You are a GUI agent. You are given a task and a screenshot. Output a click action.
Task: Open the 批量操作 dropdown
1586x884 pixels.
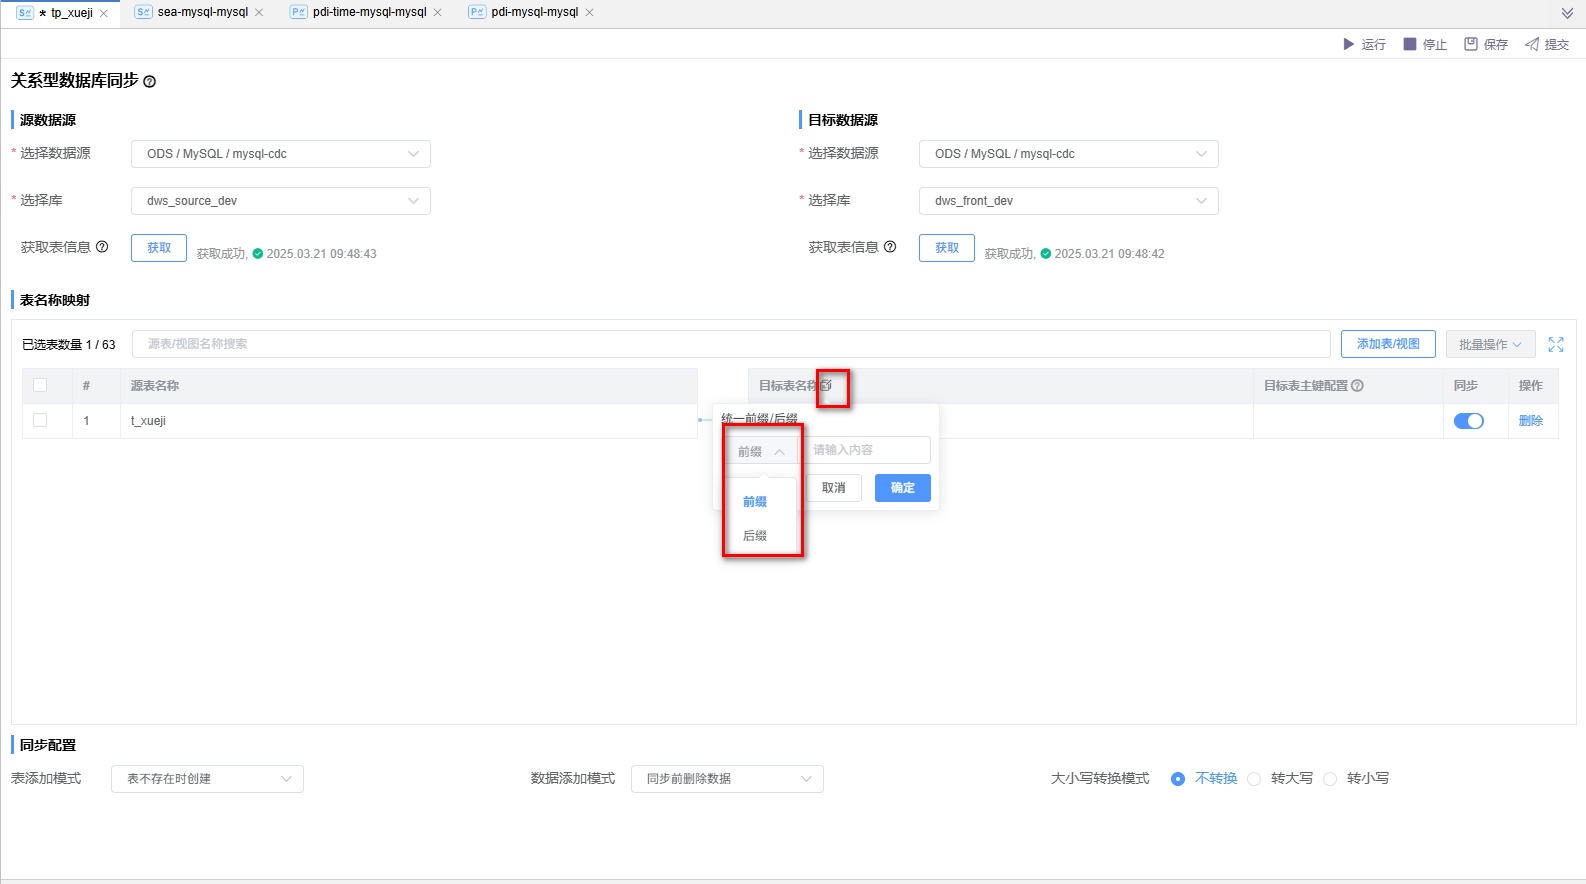1490,344
